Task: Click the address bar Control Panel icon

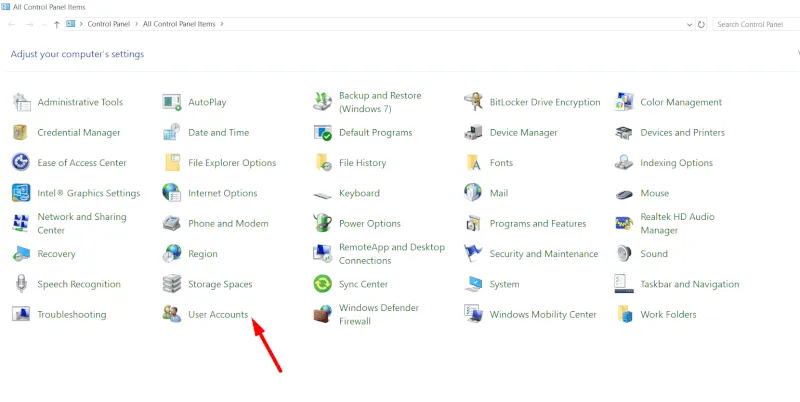Action: click(x=71, y=24)
